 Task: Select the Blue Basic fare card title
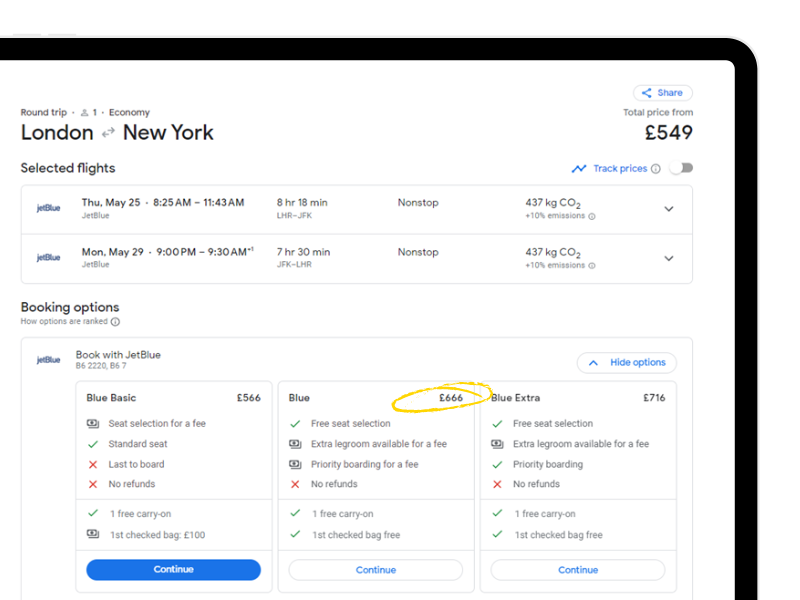111,398
